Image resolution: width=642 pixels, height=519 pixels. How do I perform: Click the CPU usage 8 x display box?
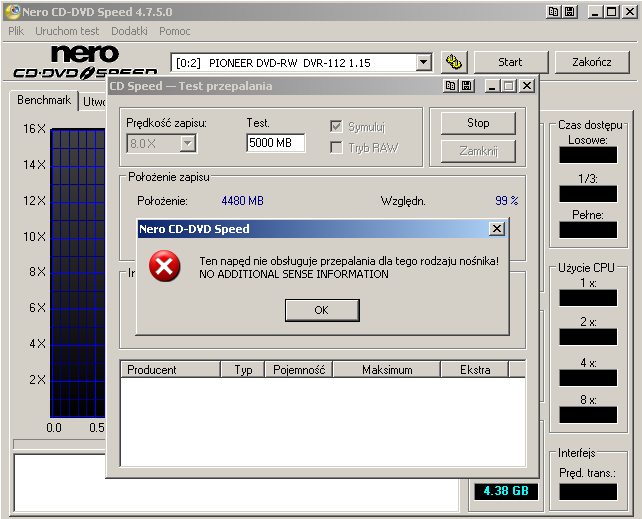point(588,415)
